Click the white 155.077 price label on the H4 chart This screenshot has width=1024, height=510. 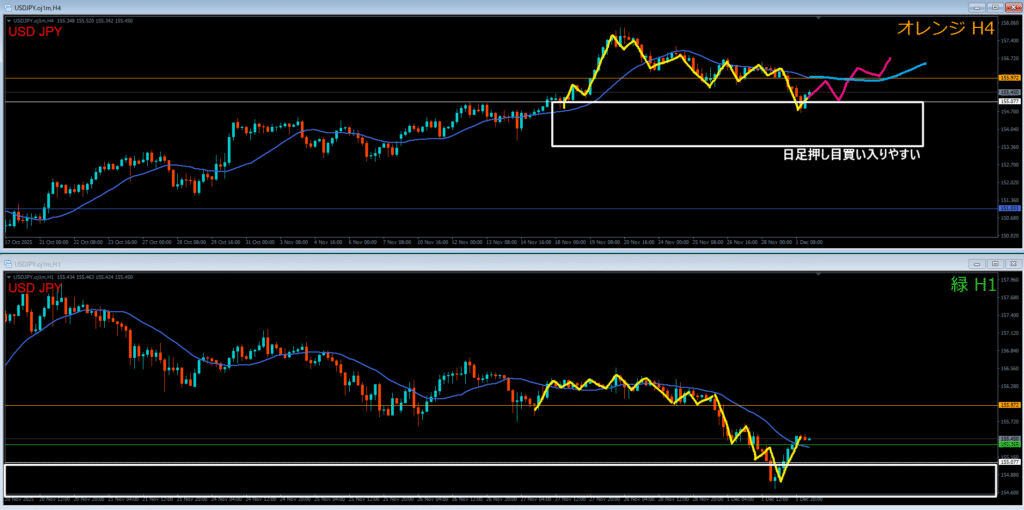tap(1009, 101)
